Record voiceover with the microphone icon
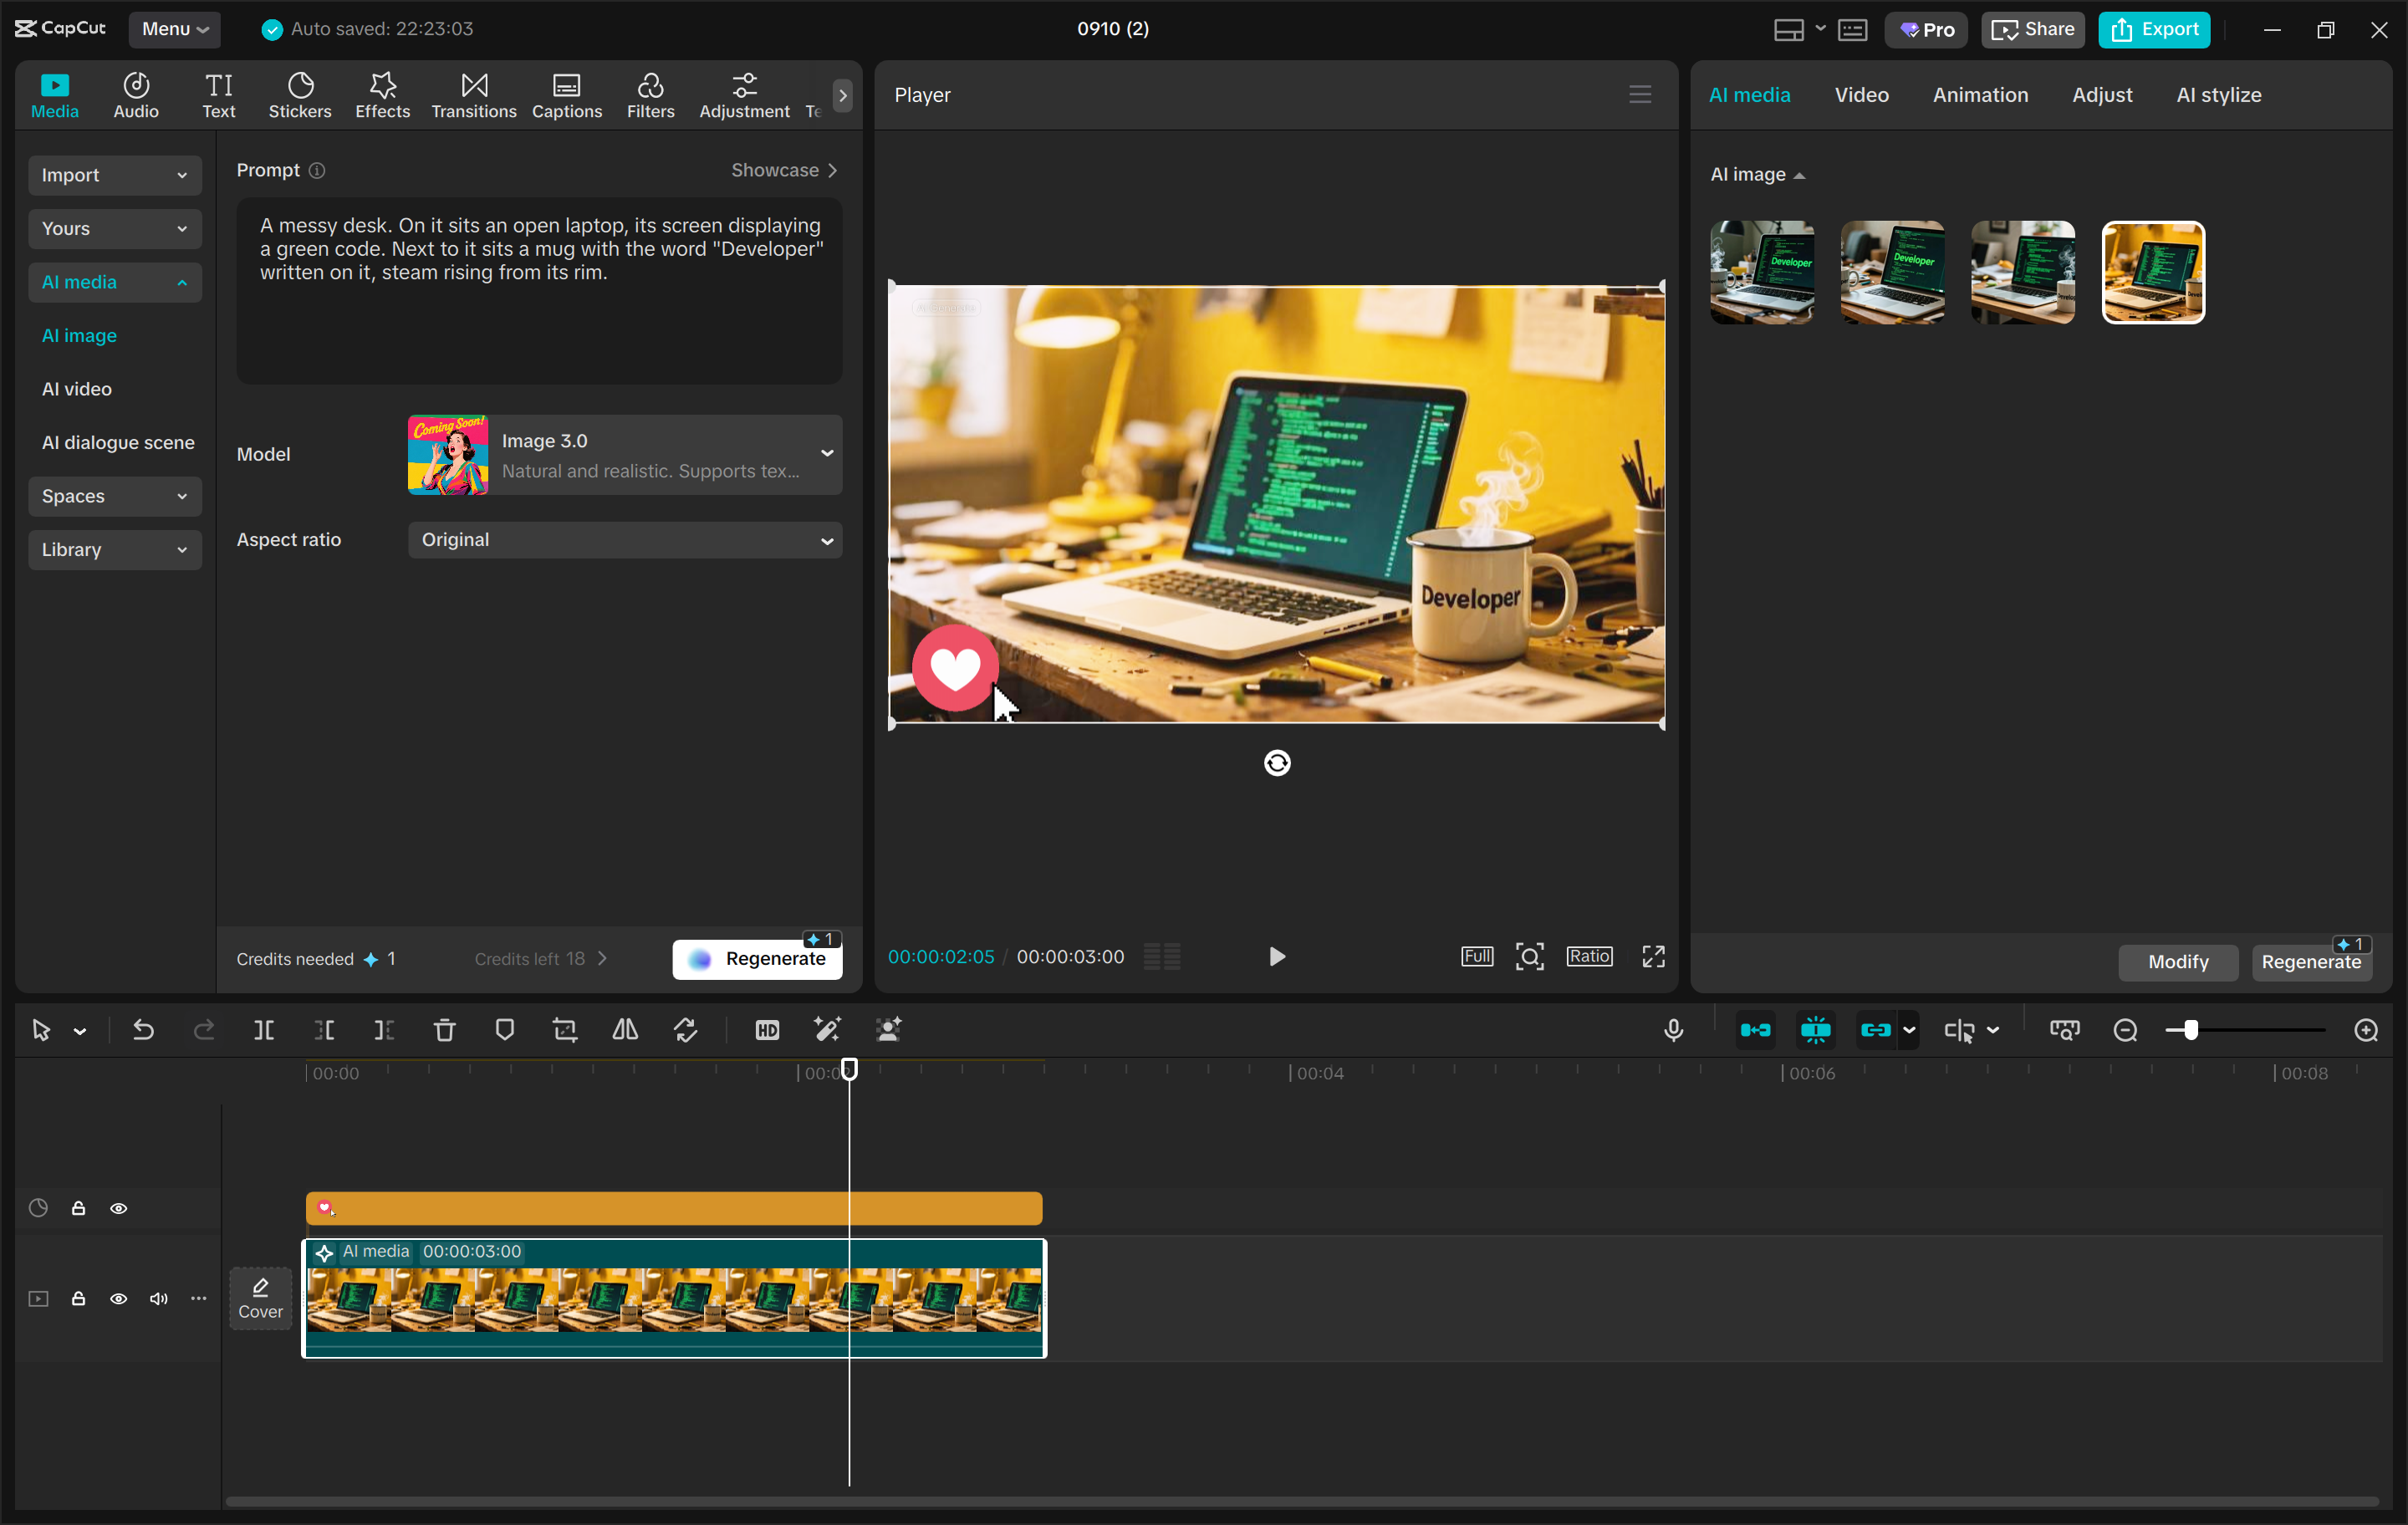The height and width of the screenshot is (1525, 2408). point(1673,1030)
